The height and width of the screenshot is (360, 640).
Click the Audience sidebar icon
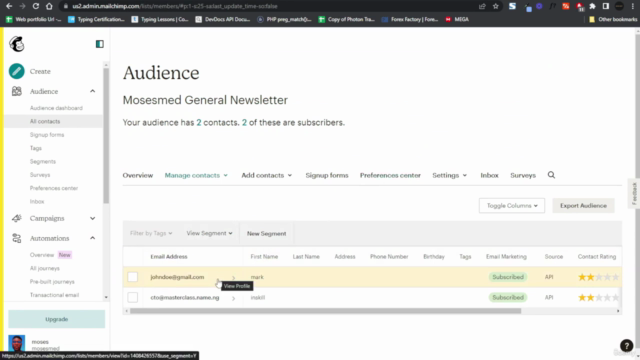point(17,91)
